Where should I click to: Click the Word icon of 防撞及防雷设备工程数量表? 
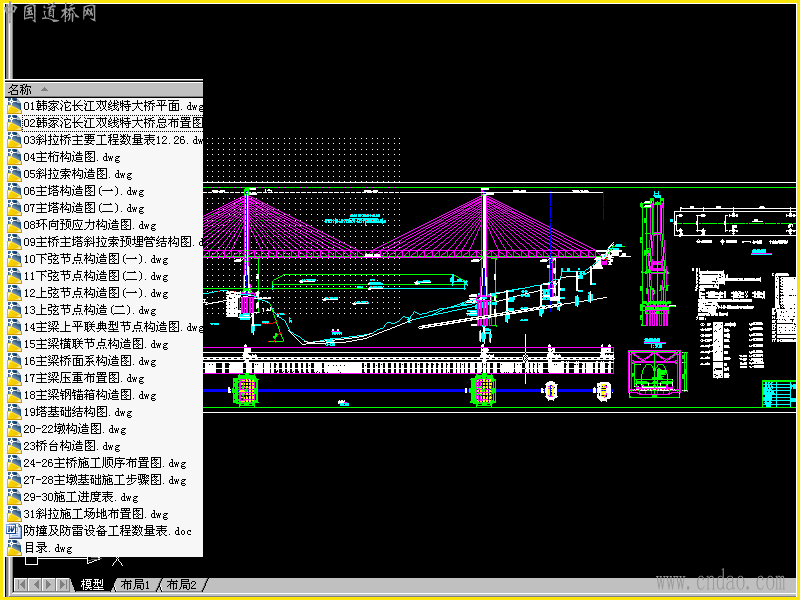pyautogui.click(x=14, y=531)
